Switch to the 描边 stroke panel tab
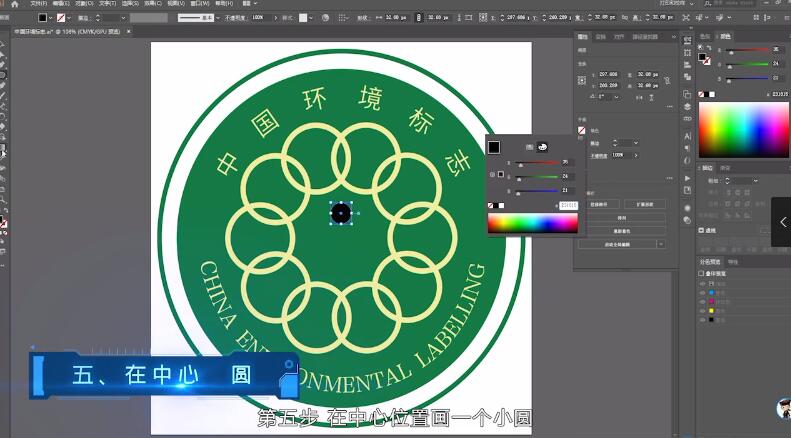 (x=708, y=168)
